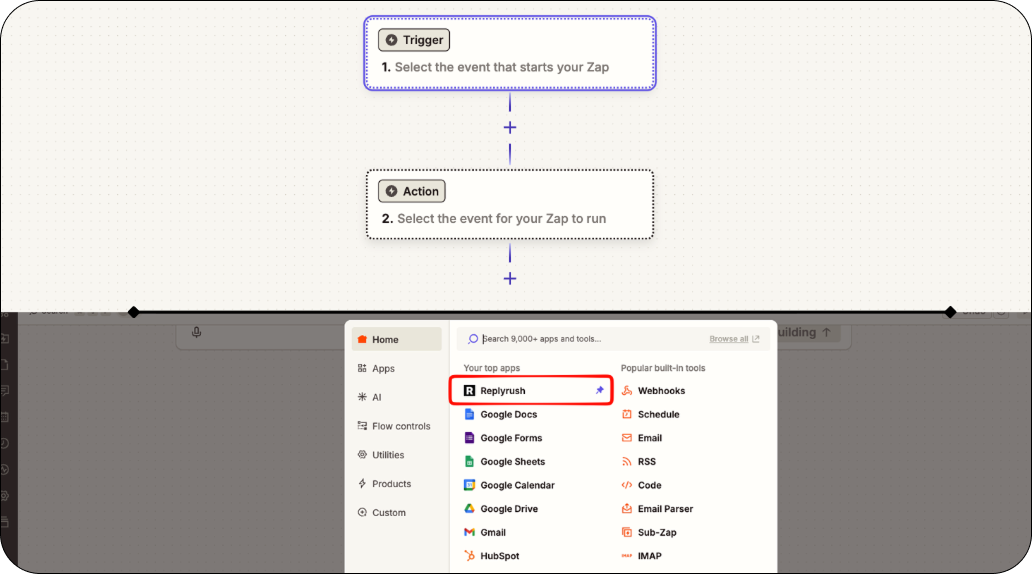
Task: Click the Browse all link
Action: (x=734, y=339)
